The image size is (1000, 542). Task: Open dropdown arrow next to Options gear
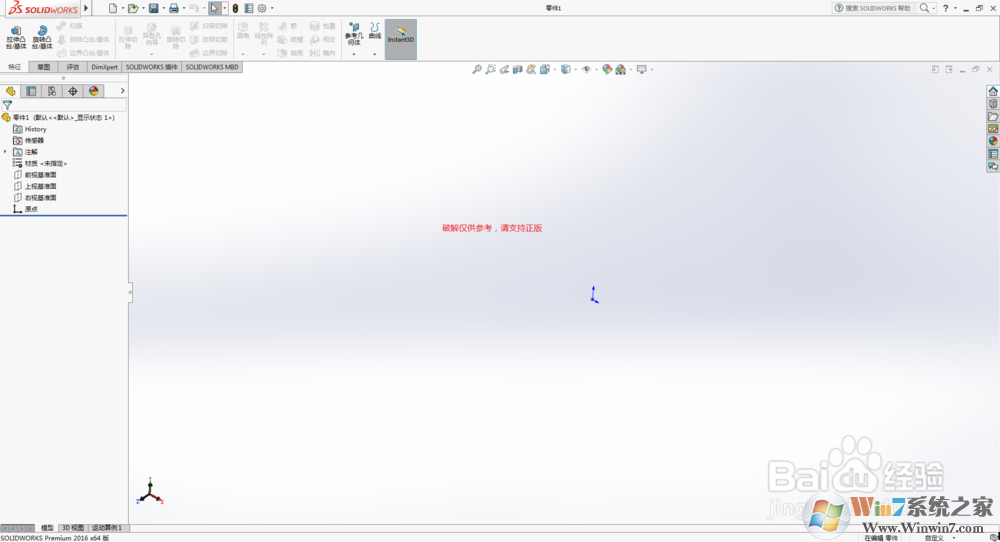coord(272,8)
